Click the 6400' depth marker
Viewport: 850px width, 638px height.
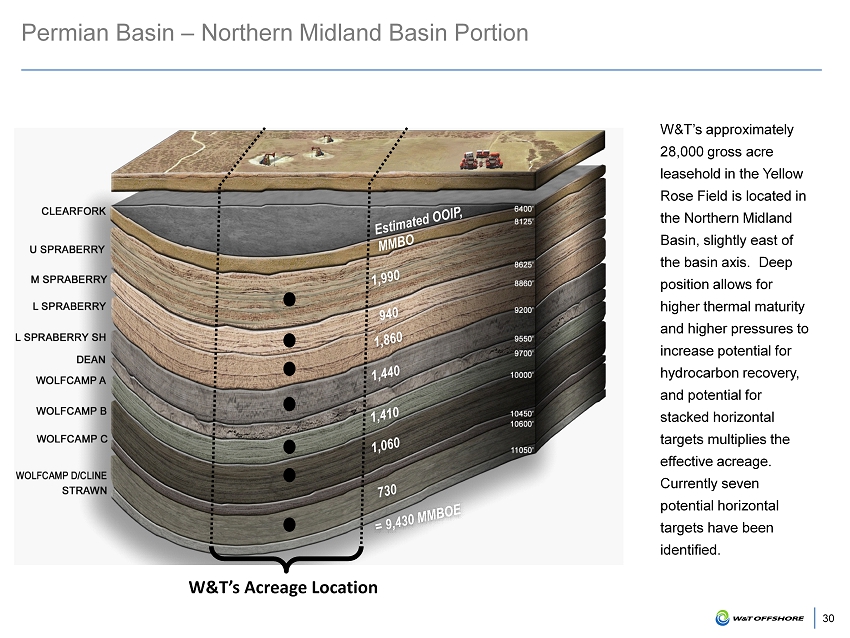(x=522, y=209)
